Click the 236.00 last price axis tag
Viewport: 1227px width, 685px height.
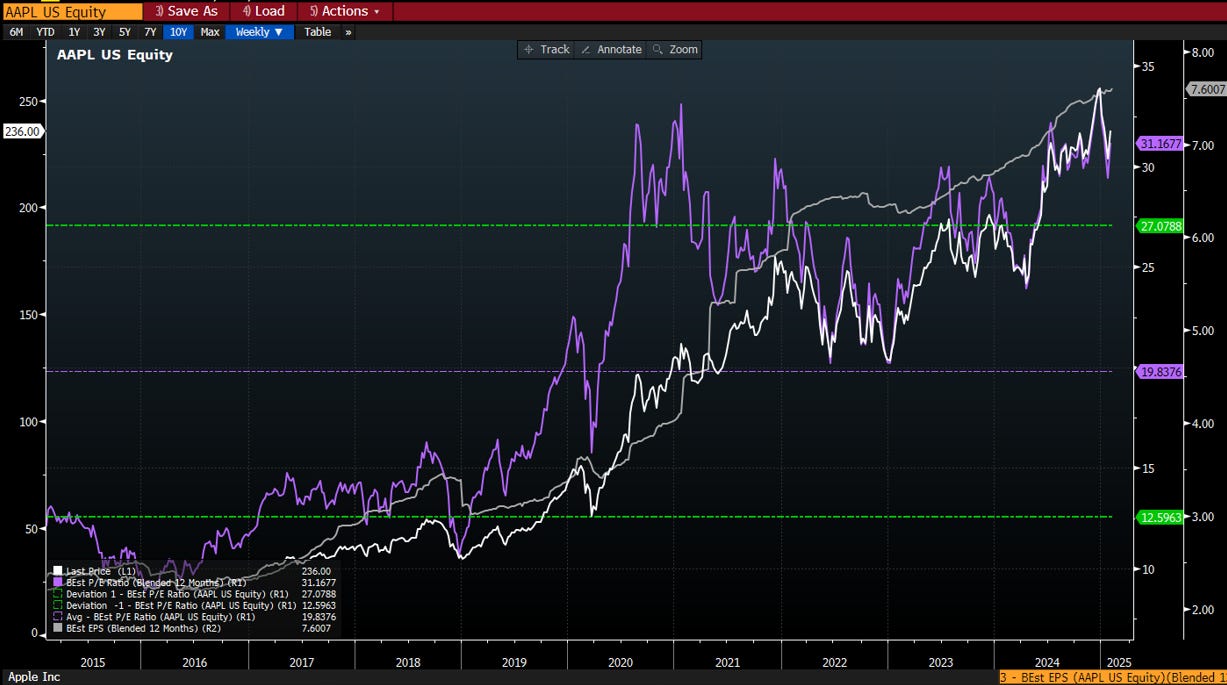(x=22, y=131)
